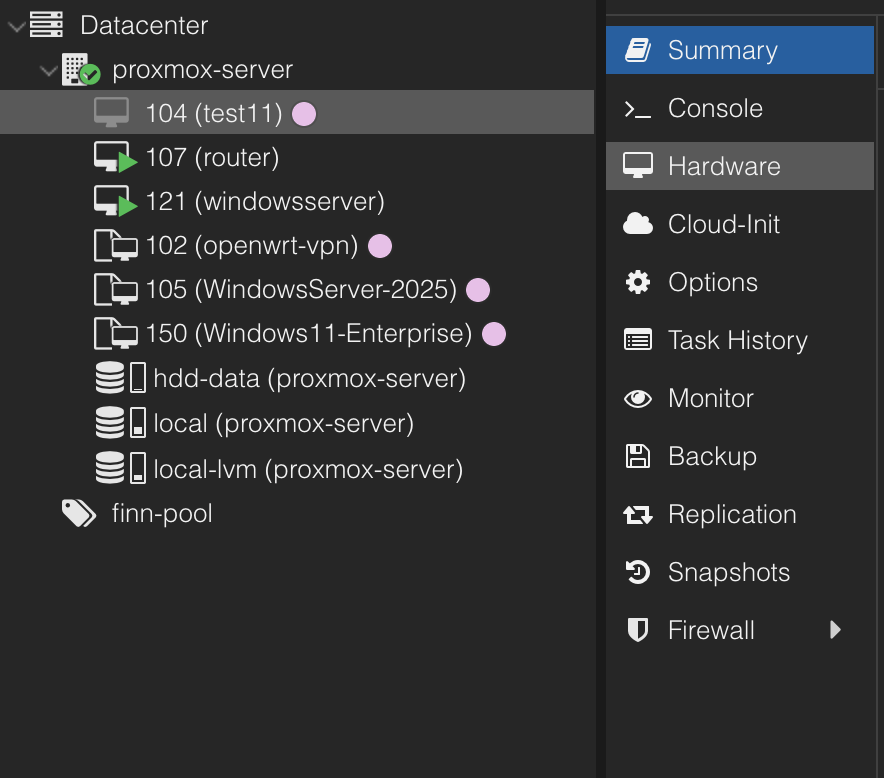
Task: Collapse the proxmox-server tree chevron
Action: (x=47, y=71)
